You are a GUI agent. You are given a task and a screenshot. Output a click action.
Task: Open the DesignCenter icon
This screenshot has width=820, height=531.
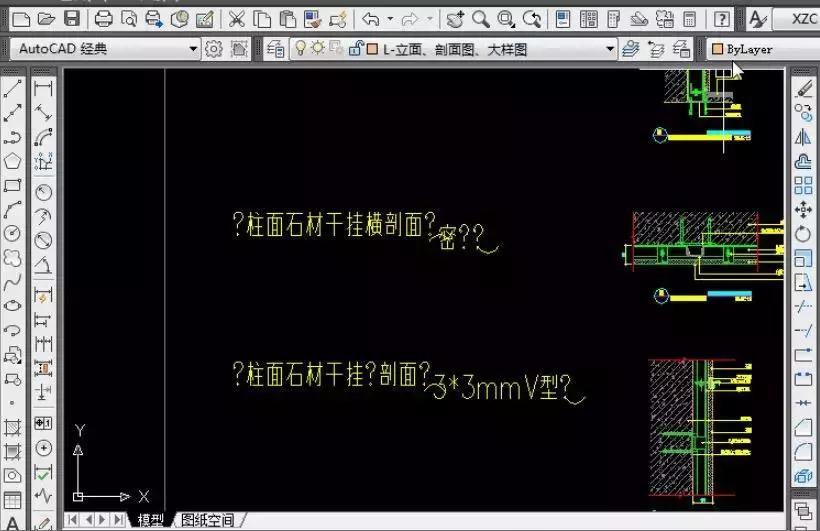589,20
